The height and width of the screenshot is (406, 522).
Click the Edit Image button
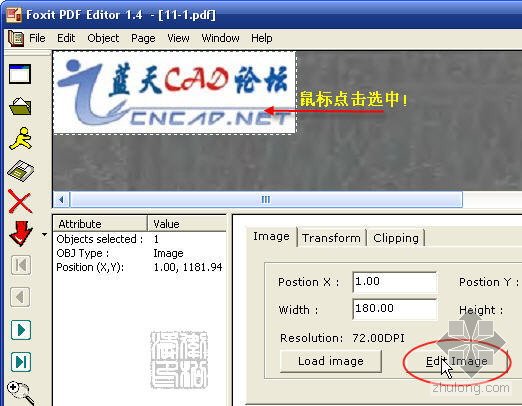click(x=456, y=361)
